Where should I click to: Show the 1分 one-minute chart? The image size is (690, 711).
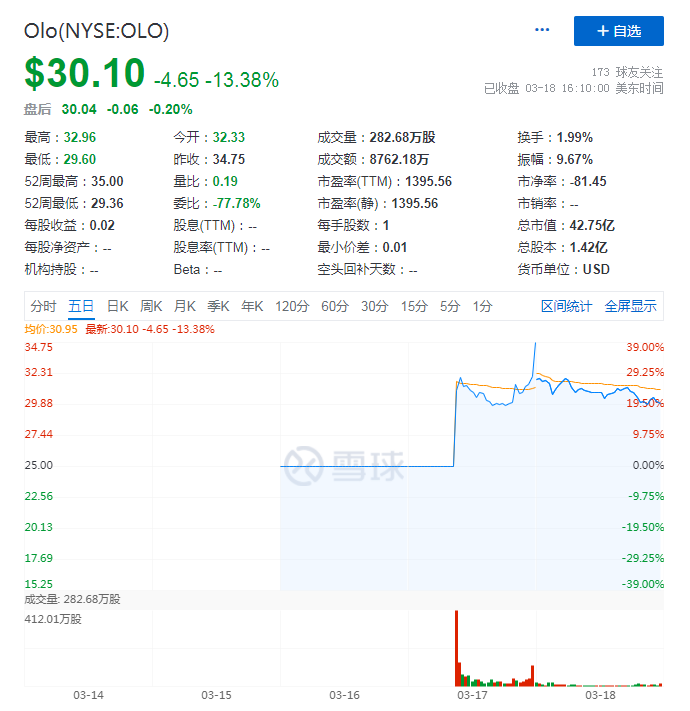pyautogui.click(x=482, y=306)
